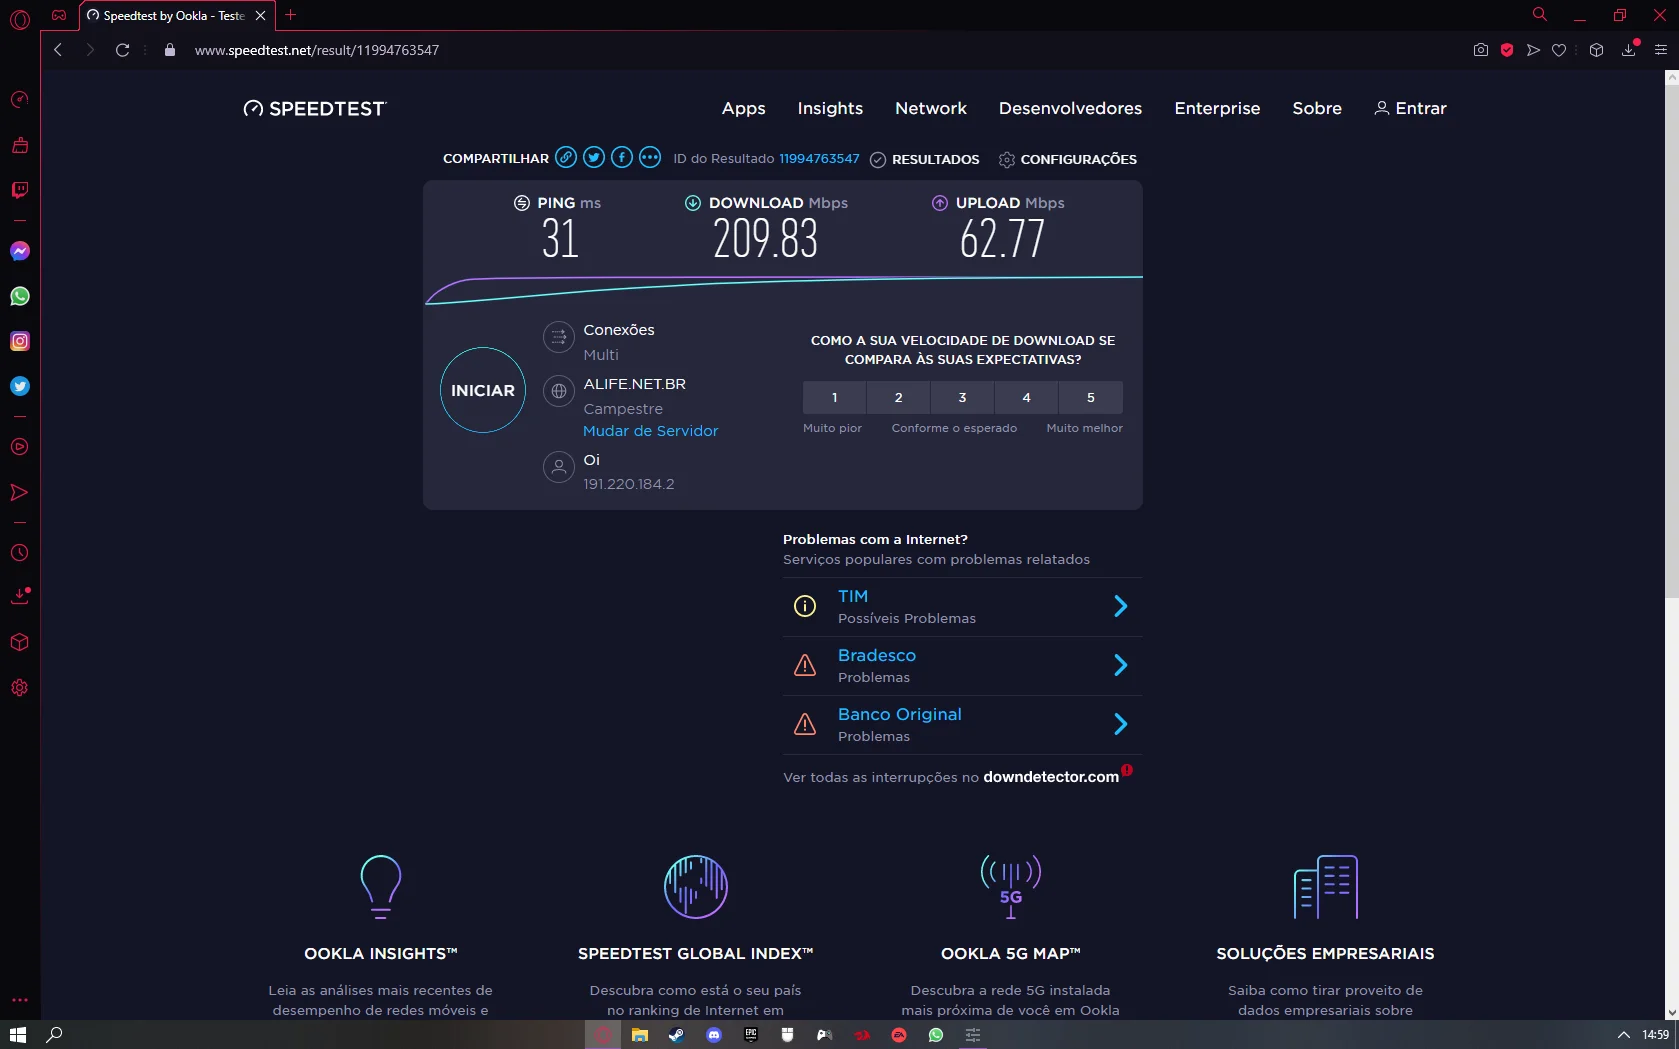Share the result on Facebook
Image resolution: width=1679 pixels, height=1049 pixels.
[622, 157]
